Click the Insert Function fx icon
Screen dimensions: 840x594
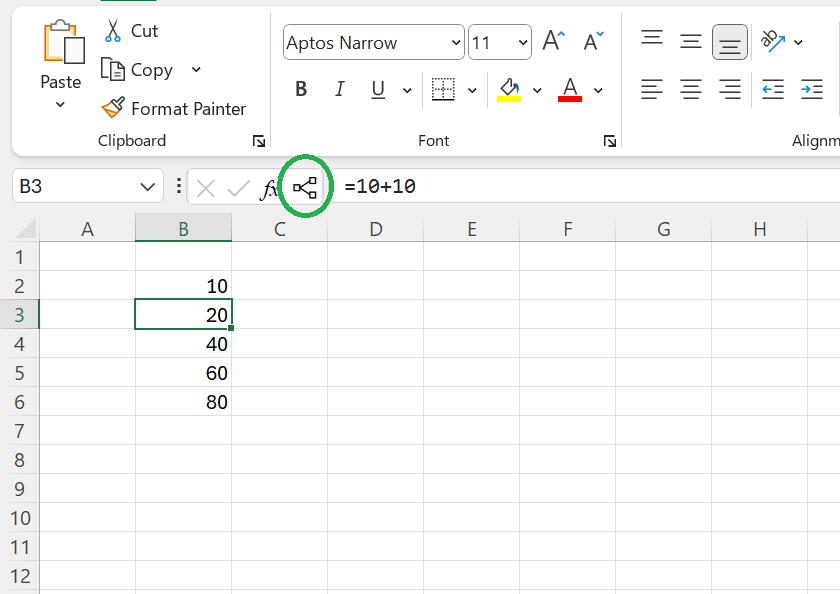point(269,188)
